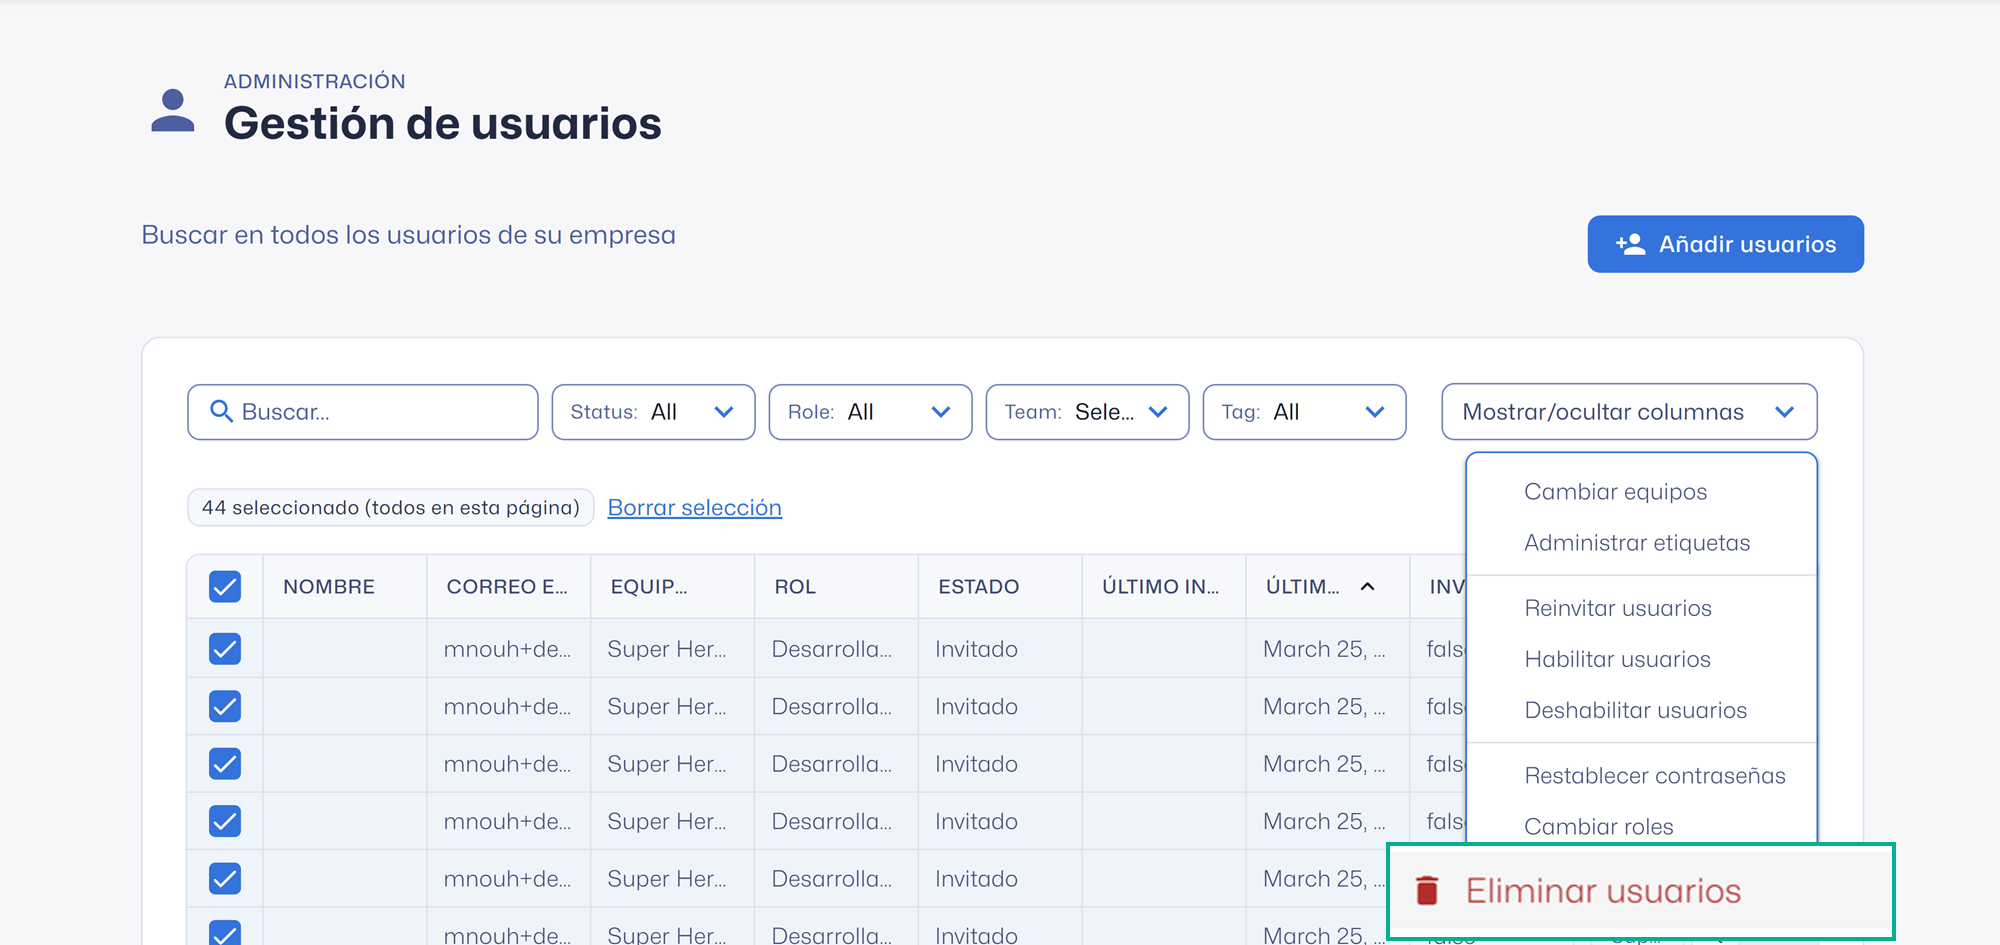Choose Eliminar usuarios in the menu
The width and height of the screenshot is (2000, 945).
[1641, 891]
